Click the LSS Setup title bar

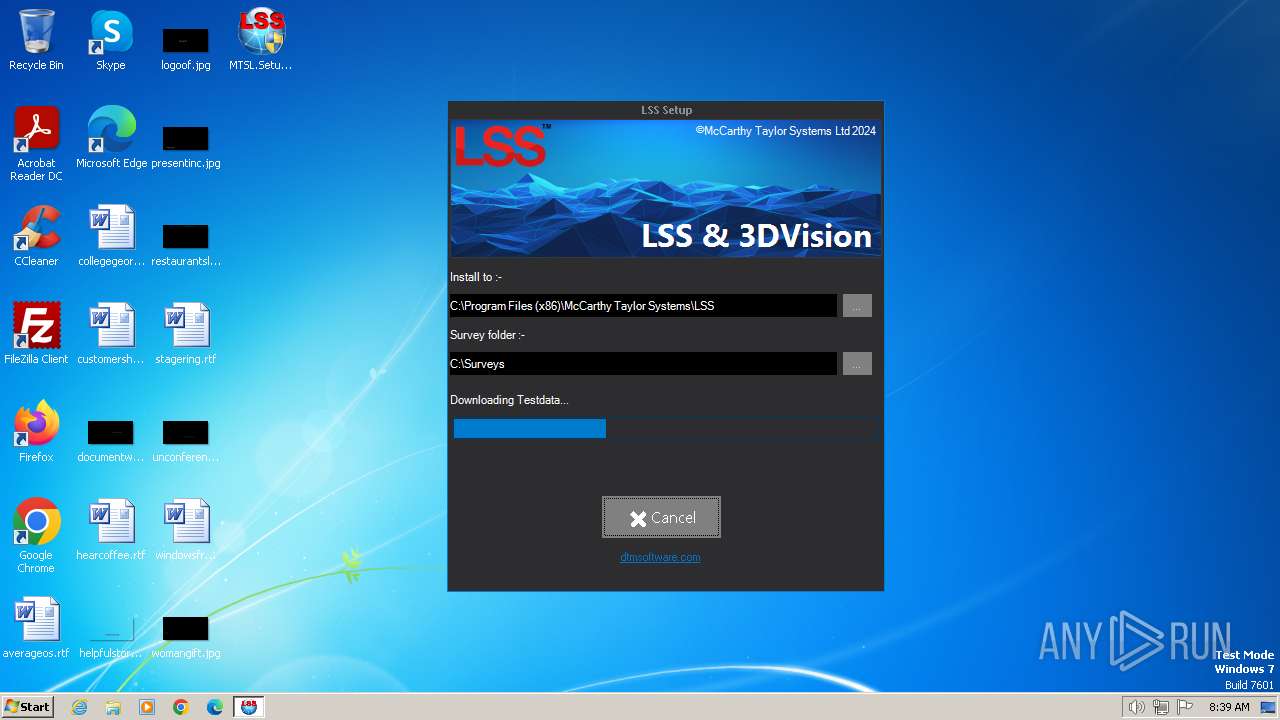tap(666, 110)
